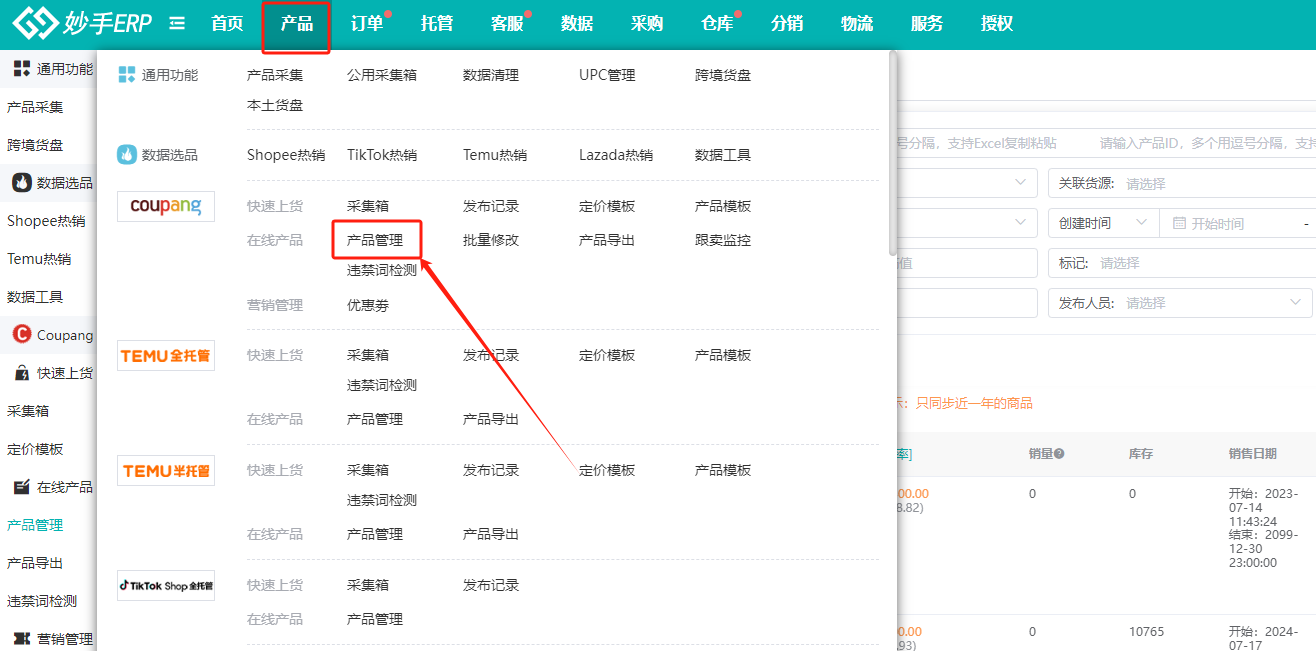
Task: Open UPC管理 from the menu
Action: [607, 75]
